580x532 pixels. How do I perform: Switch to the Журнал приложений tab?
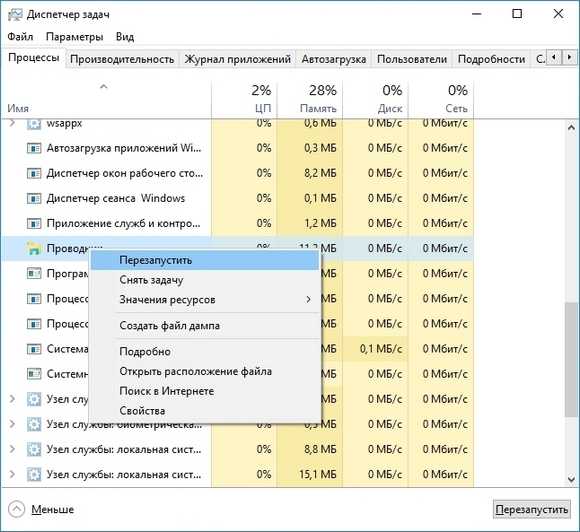point(237,59)
